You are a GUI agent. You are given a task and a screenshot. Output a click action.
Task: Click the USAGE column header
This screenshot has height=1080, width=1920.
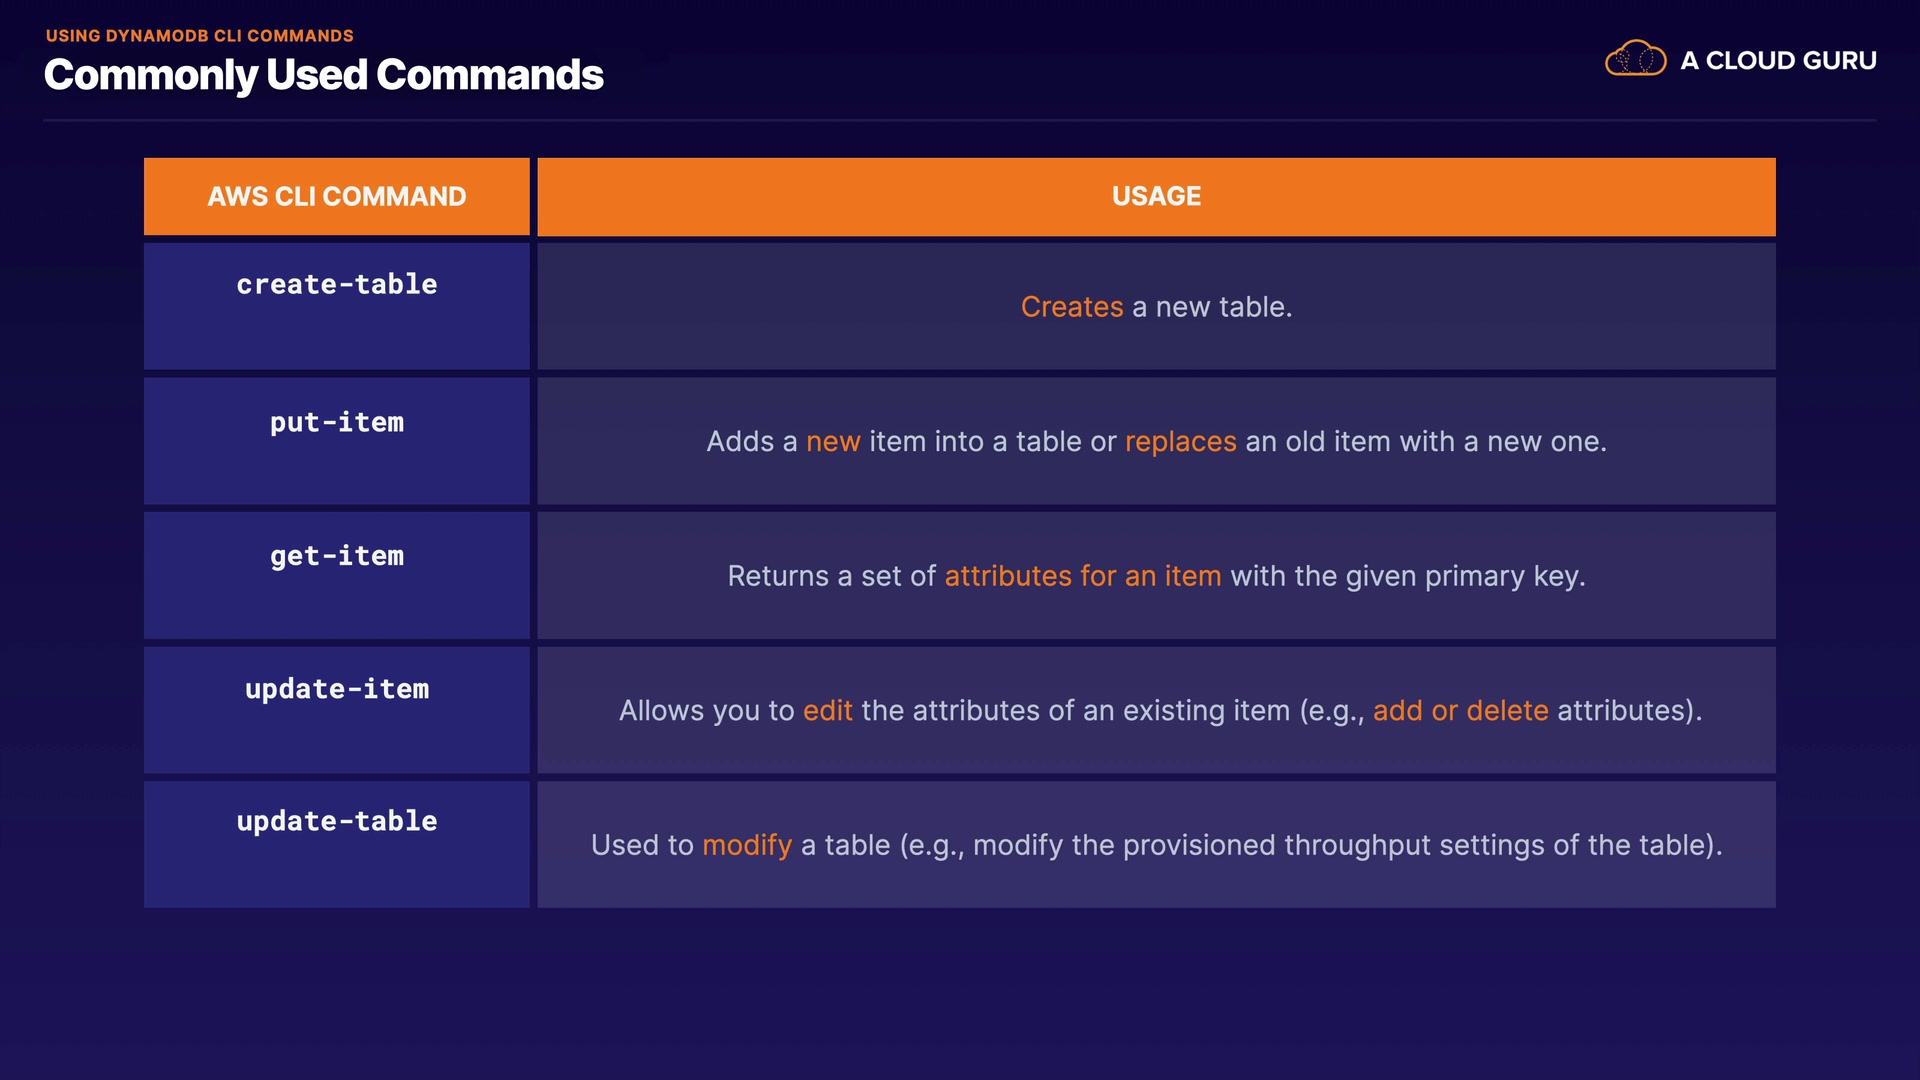tap(1156, 196)
